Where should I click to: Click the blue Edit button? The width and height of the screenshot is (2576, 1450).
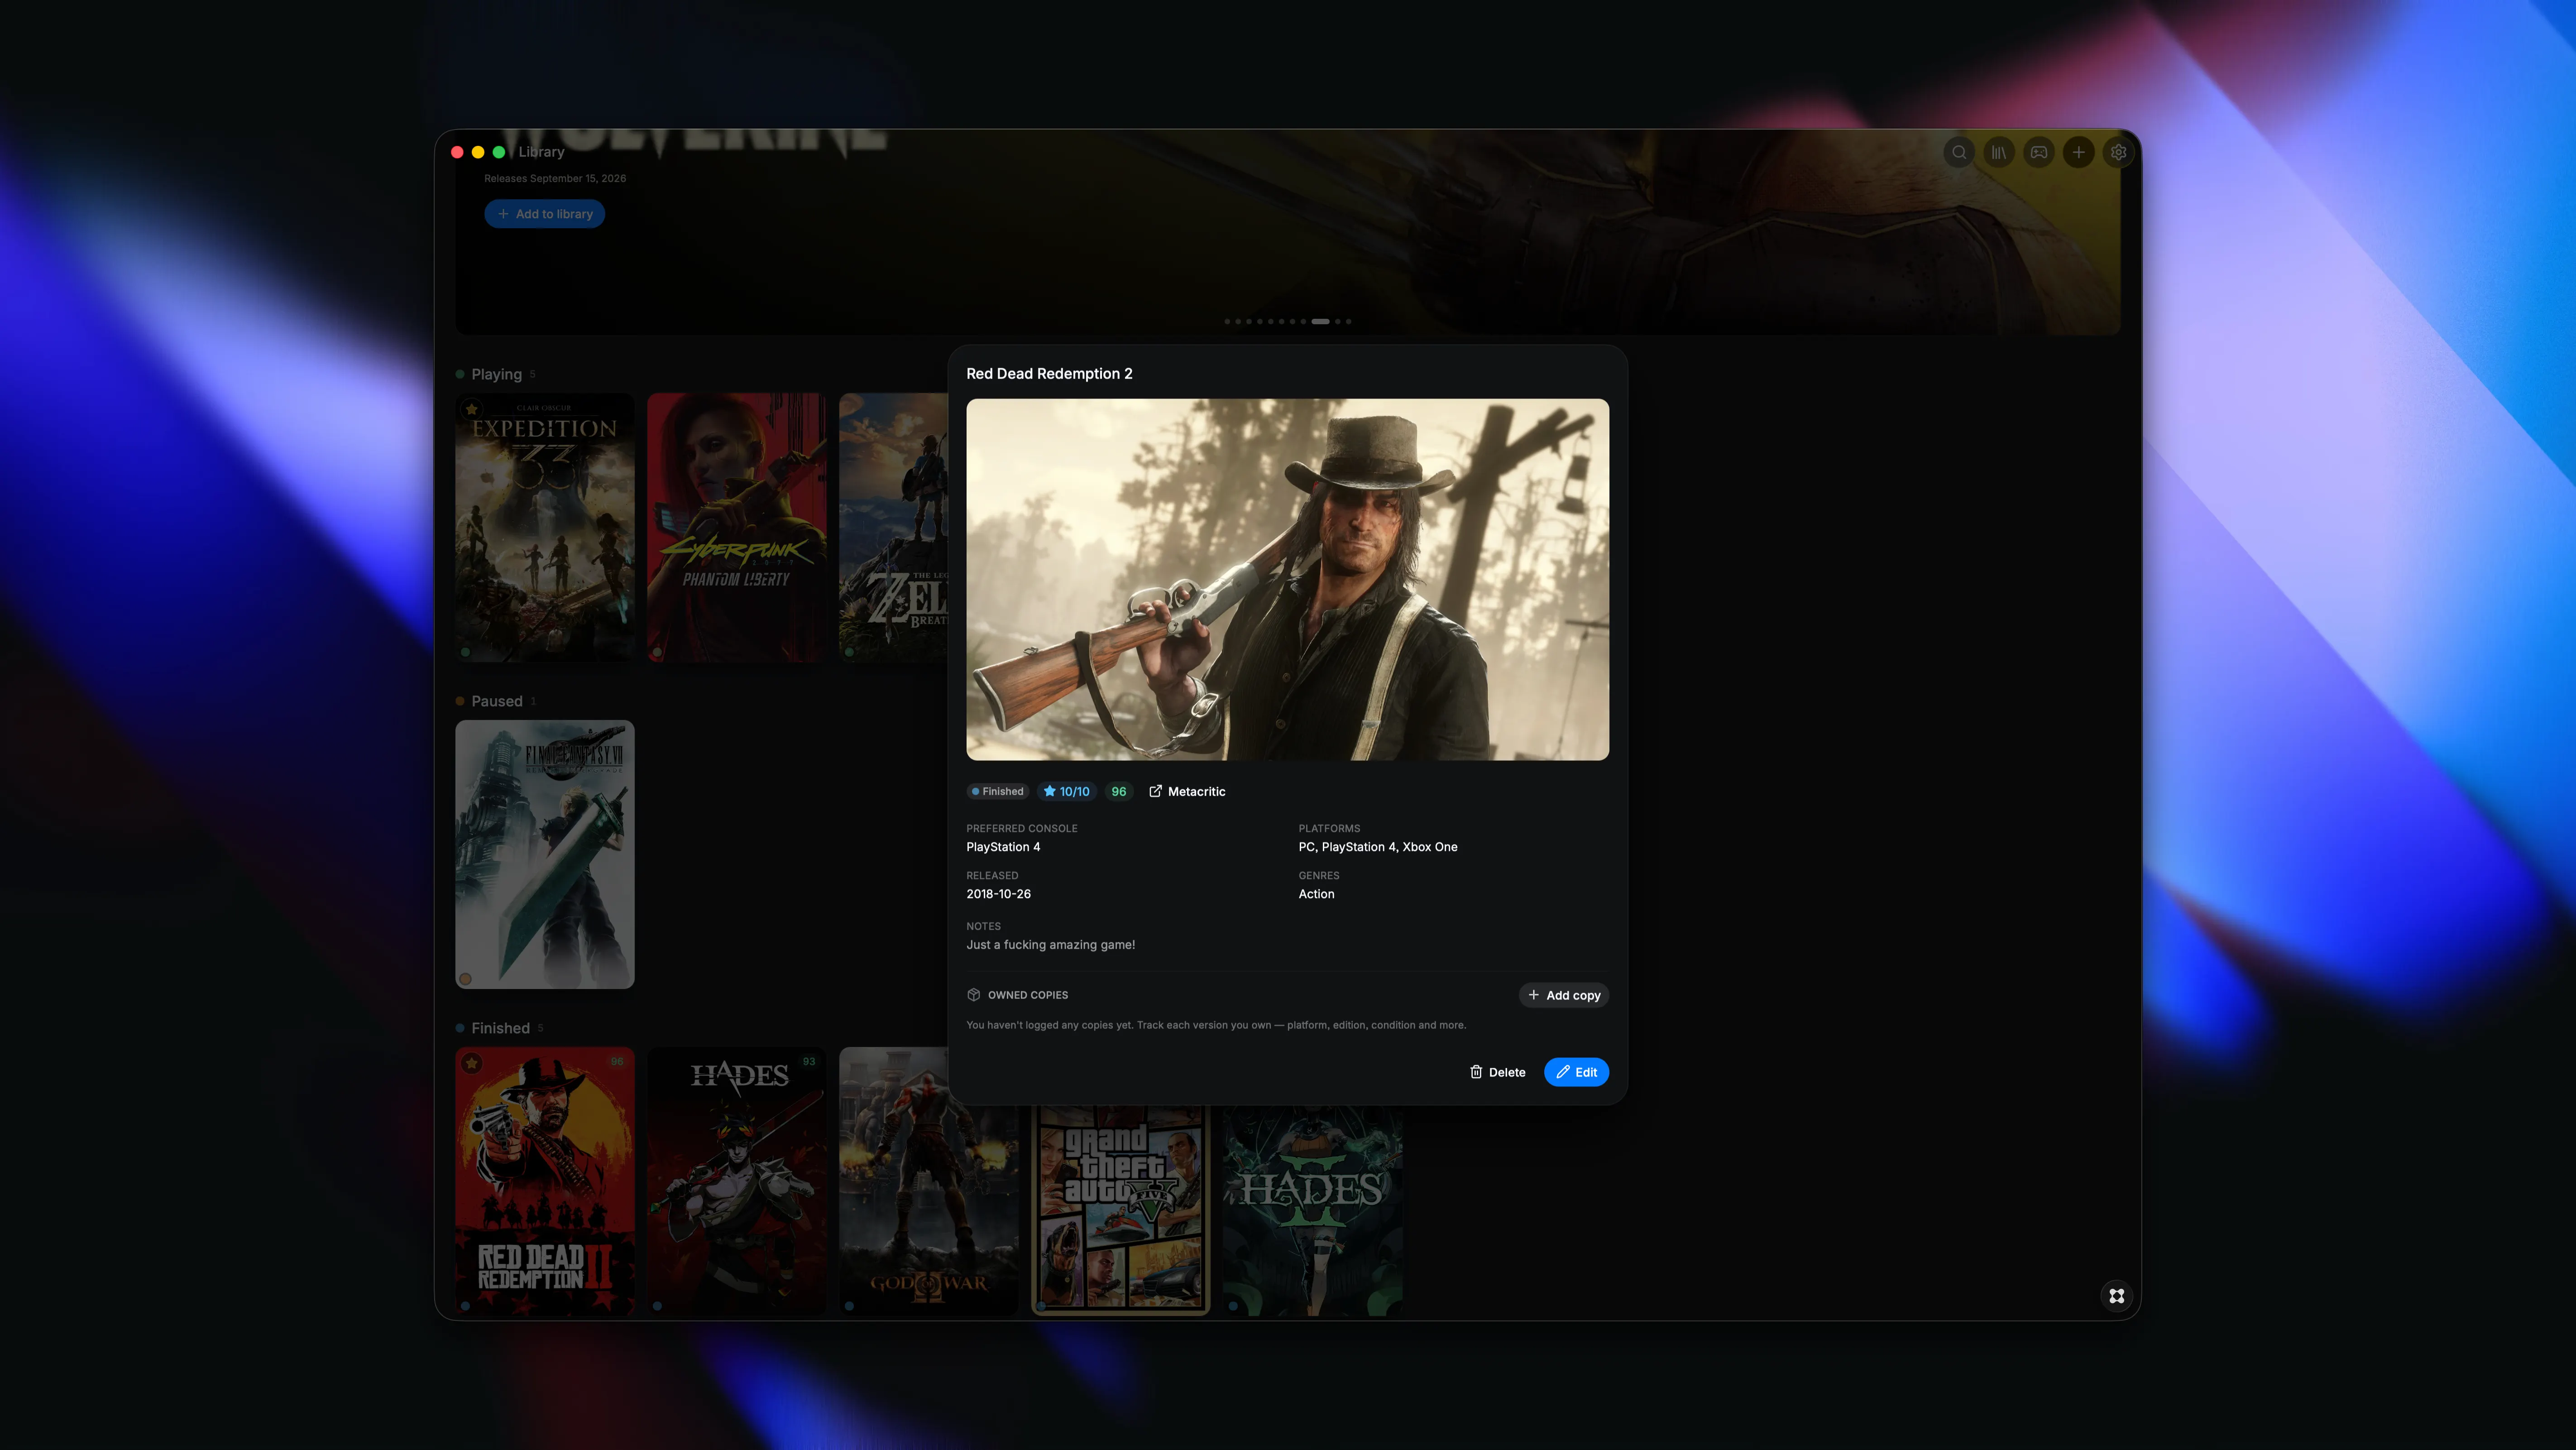tap(1577, 1072)
